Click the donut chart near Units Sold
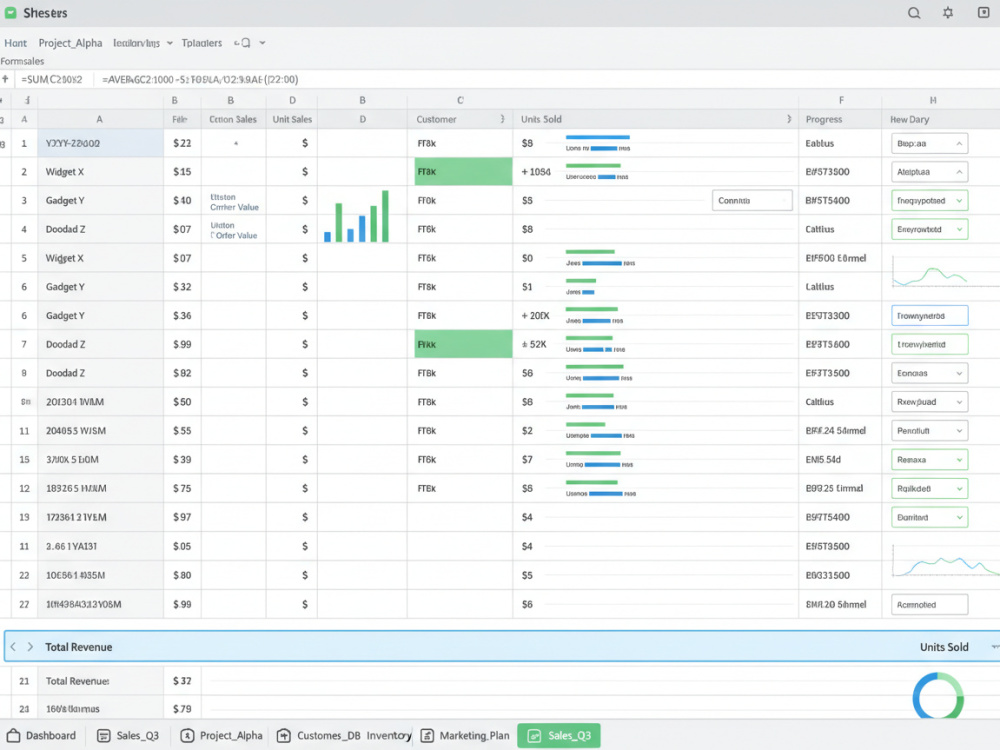 [938, 696]
